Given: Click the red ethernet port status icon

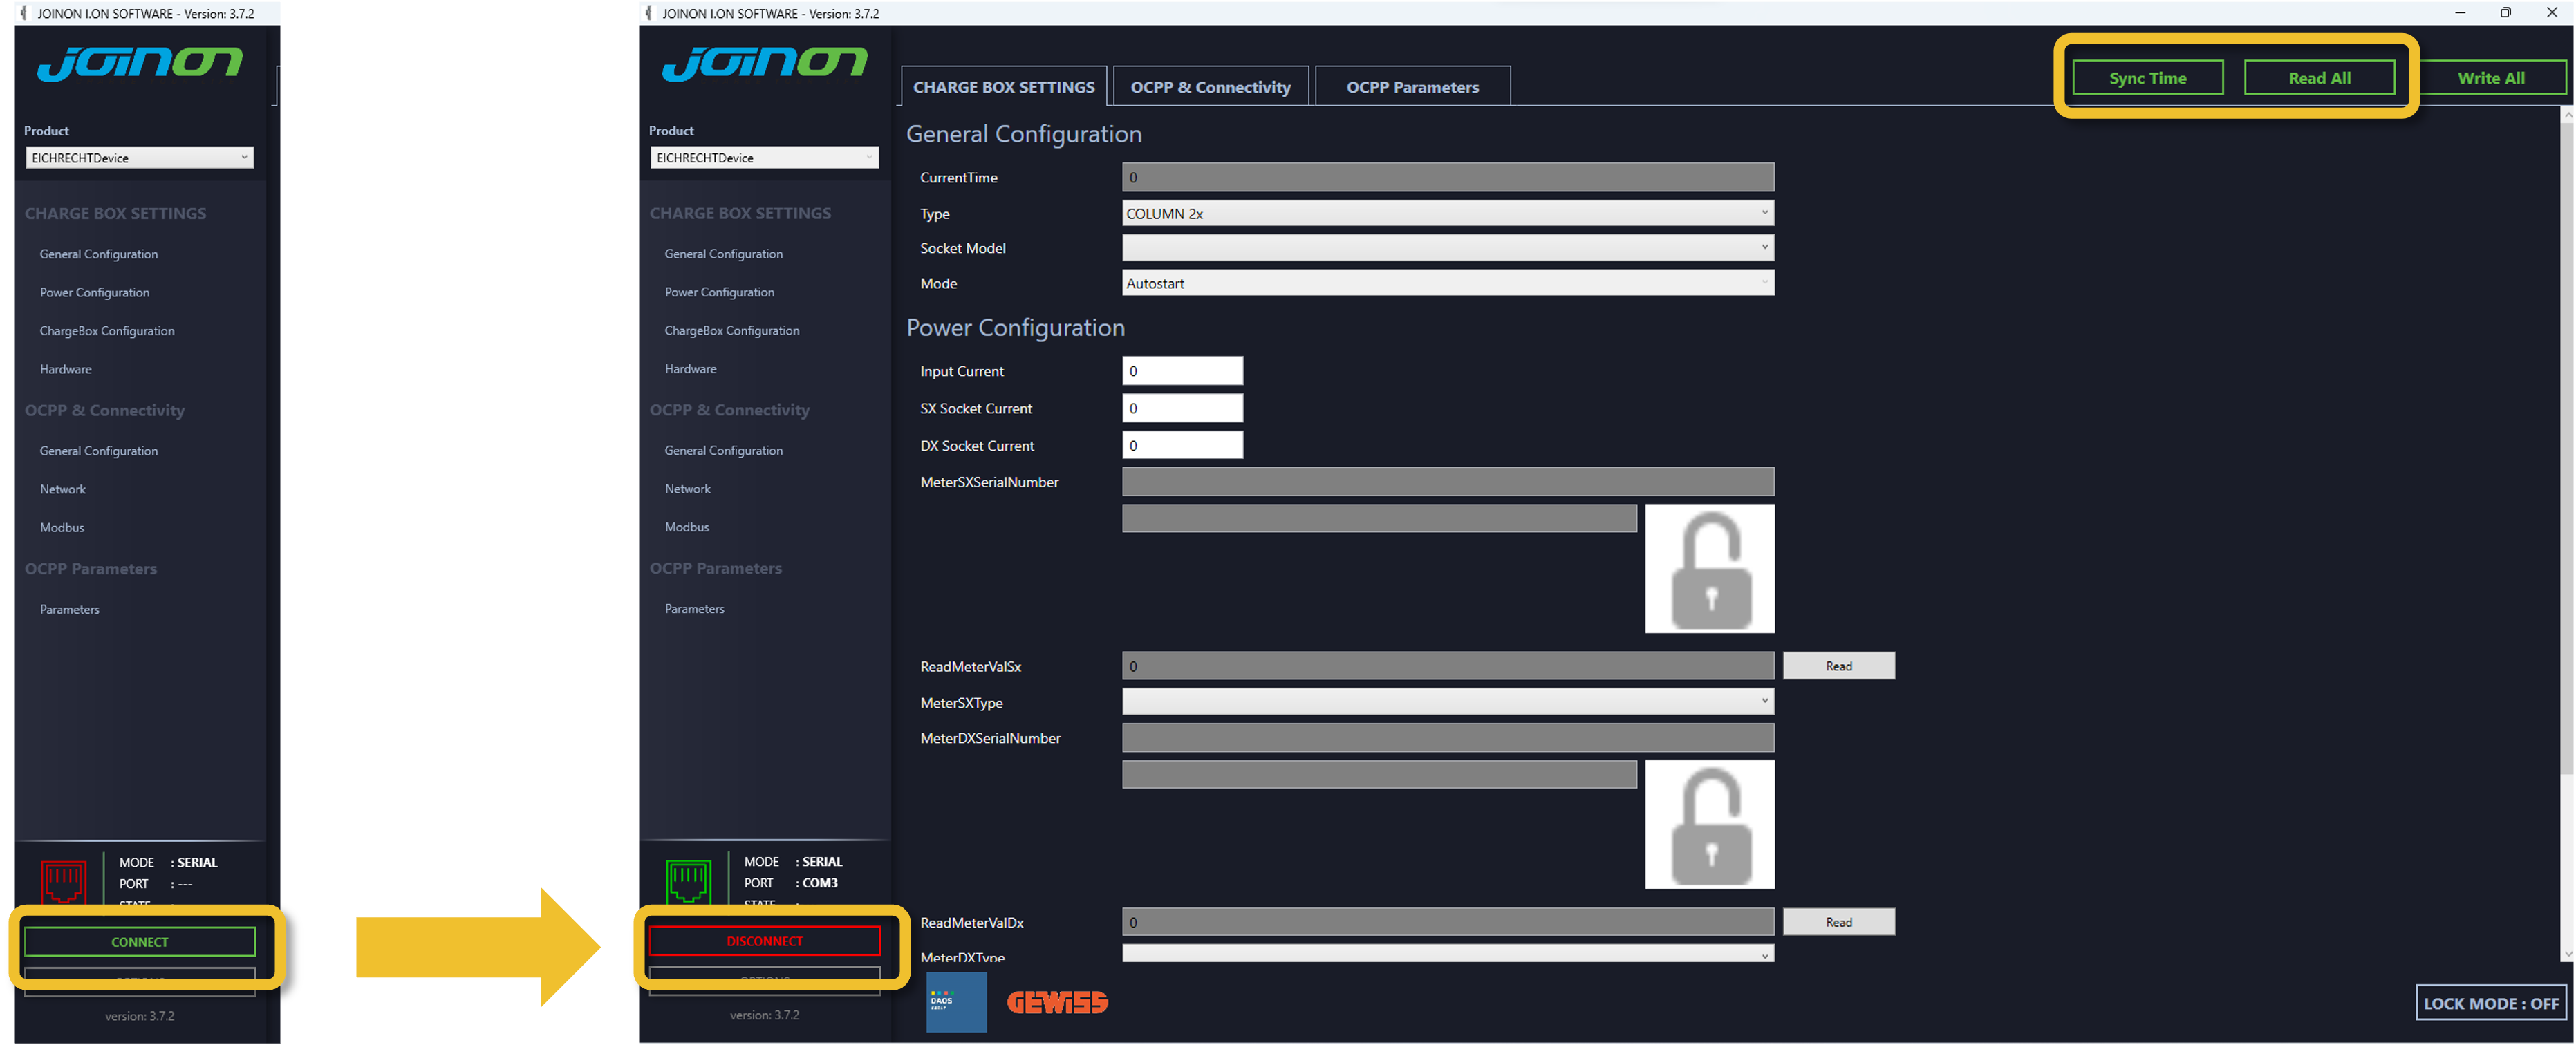Looking at the screenshot, I should point(63,881).
